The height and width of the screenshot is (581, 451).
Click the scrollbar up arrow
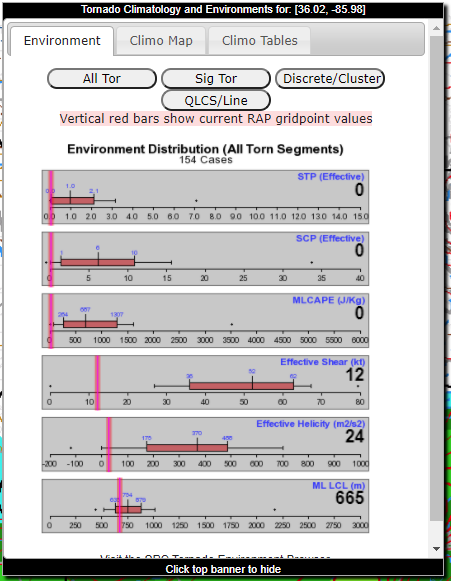(x=436, y=28)
